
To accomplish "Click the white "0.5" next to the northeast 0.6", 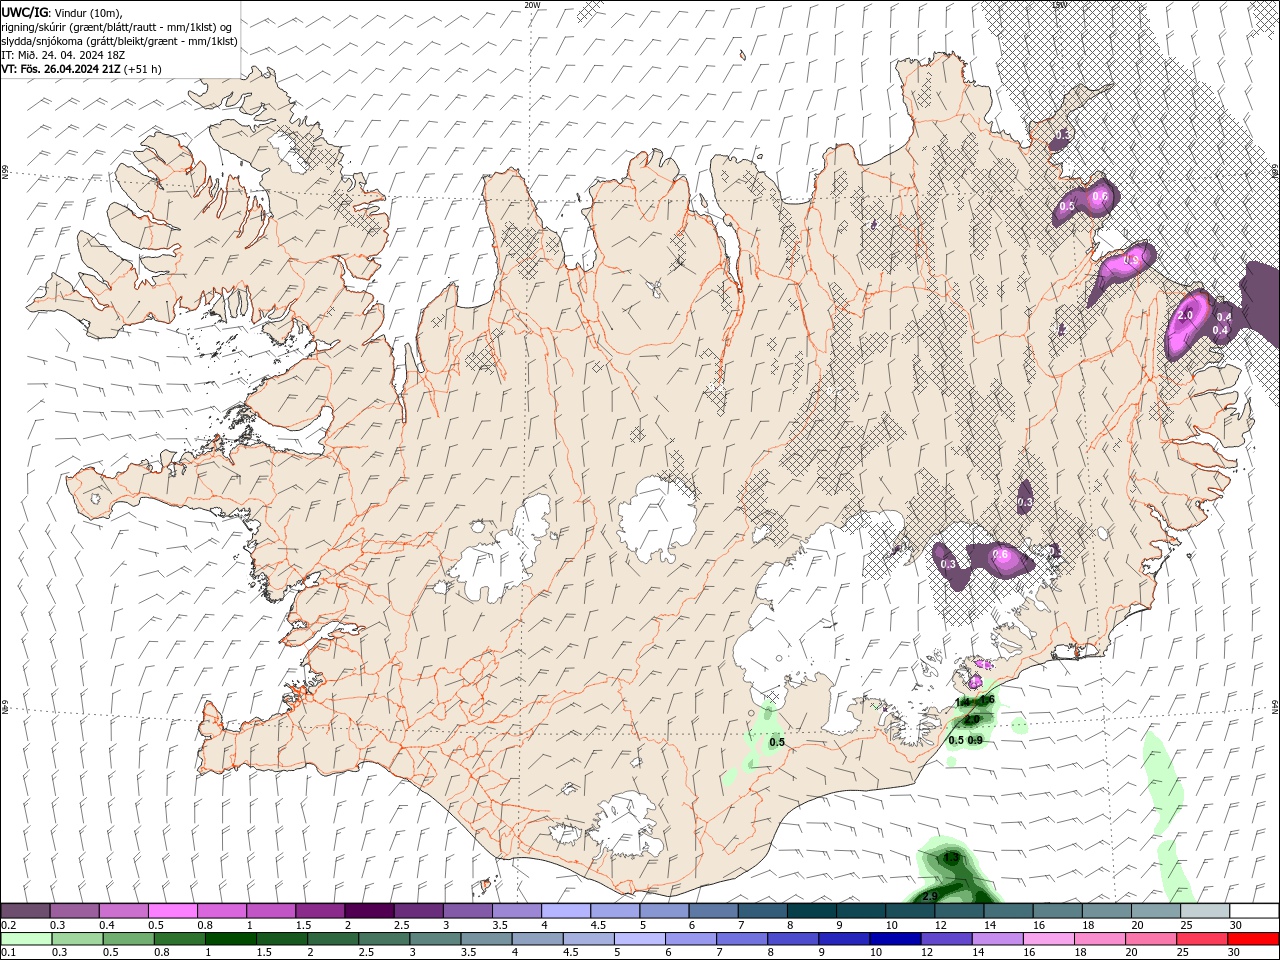I will 1067,207.
